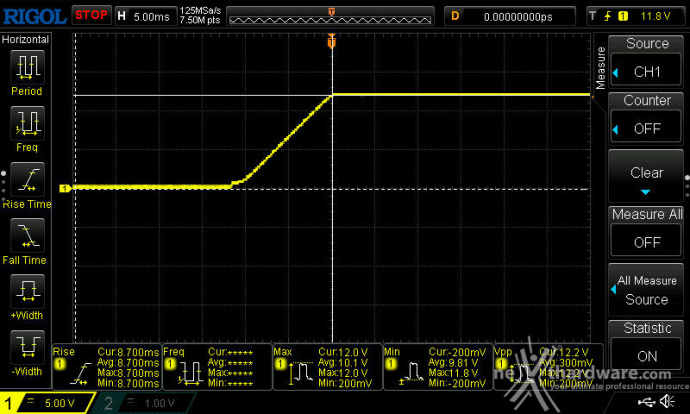Click the 125MSa/s sample rate readout
The image size is (690, 414).
point(200,11)
